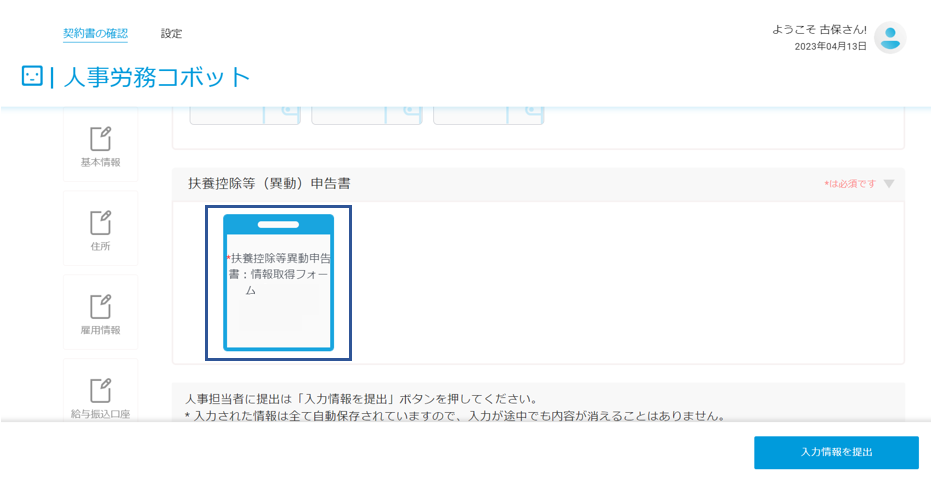Screen dimensions: 932x481
Task: Click the robot face logo icon
Action: coord(32,76)
